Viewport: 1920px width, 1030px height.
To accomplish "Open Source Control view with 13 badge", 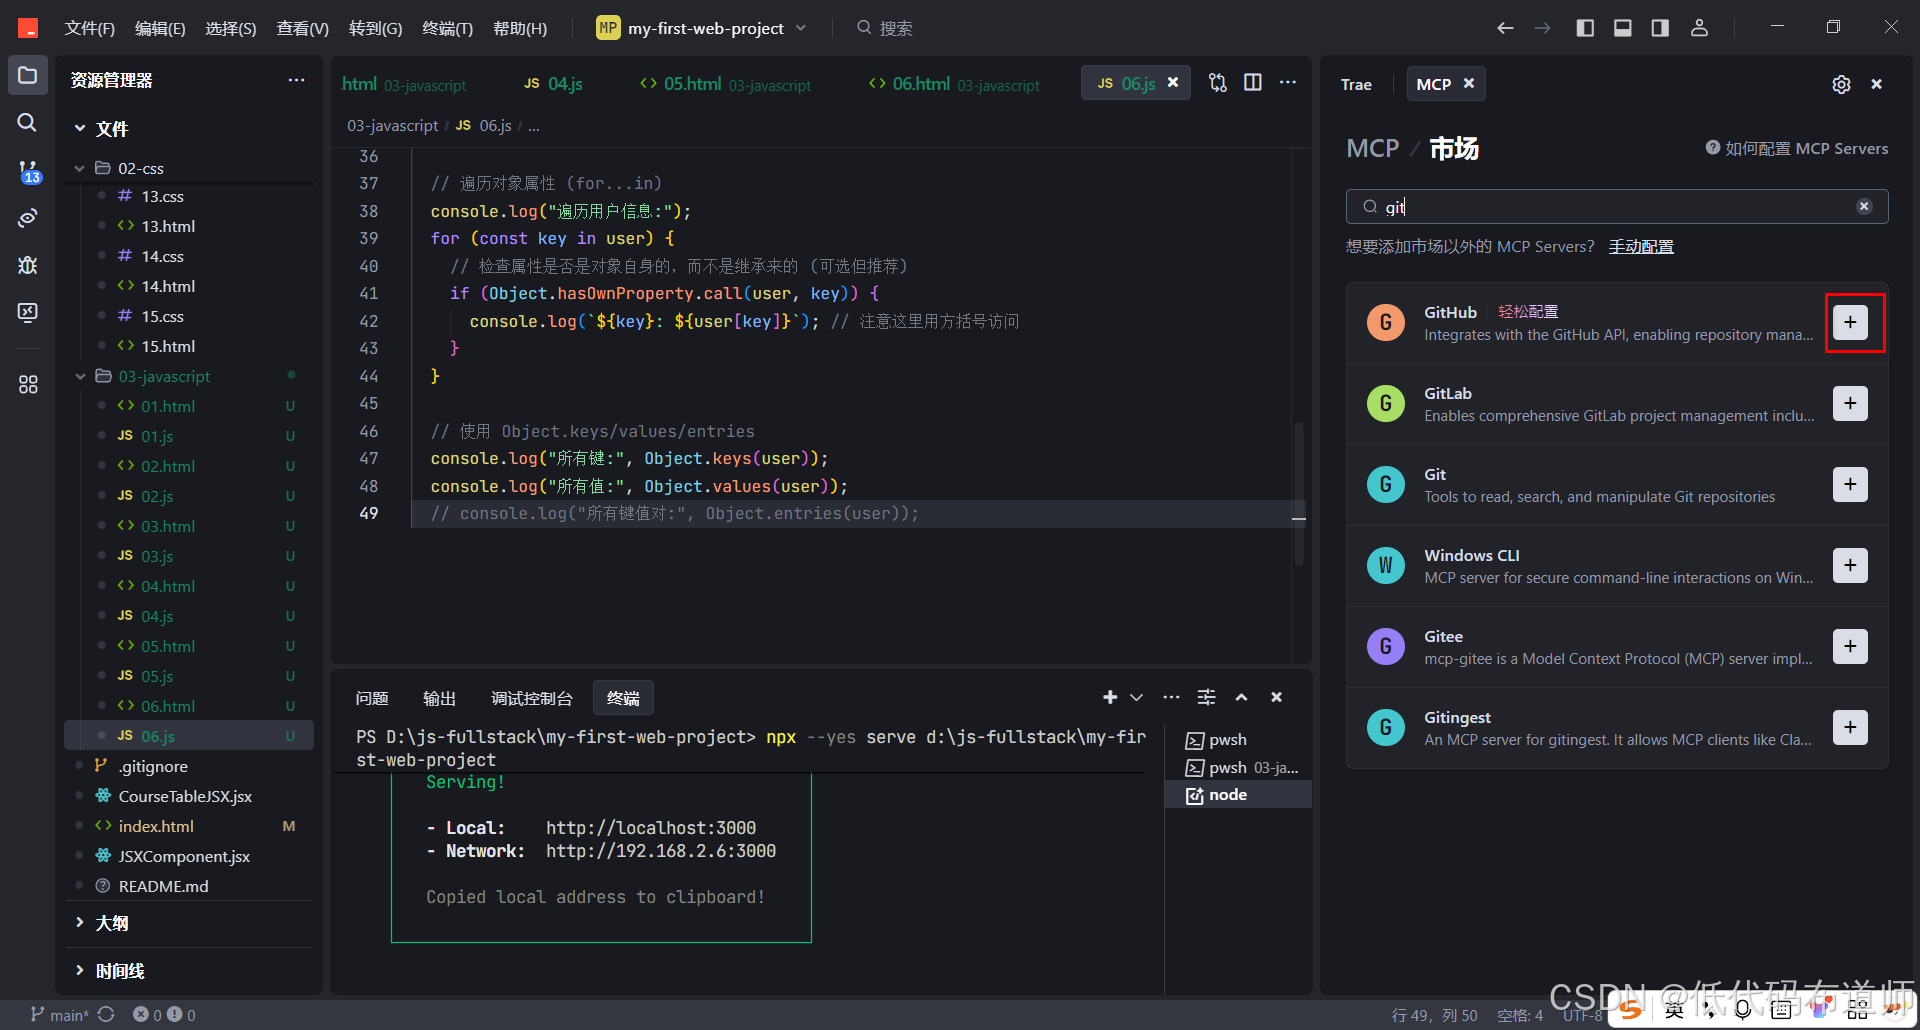I will click(28, 171).
